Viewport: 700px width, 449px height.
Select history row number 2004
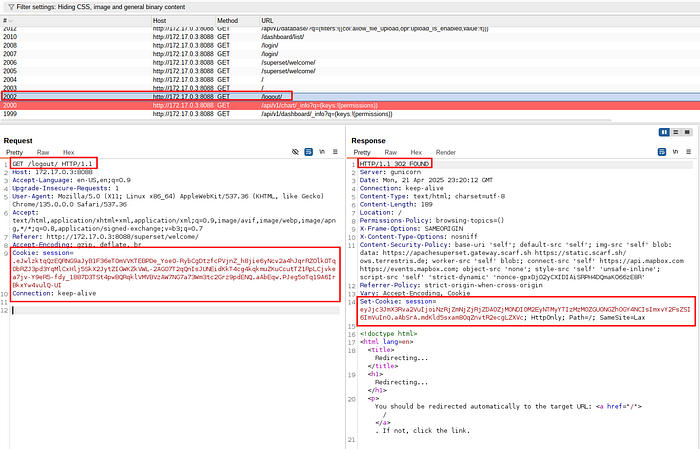point(350,79)
